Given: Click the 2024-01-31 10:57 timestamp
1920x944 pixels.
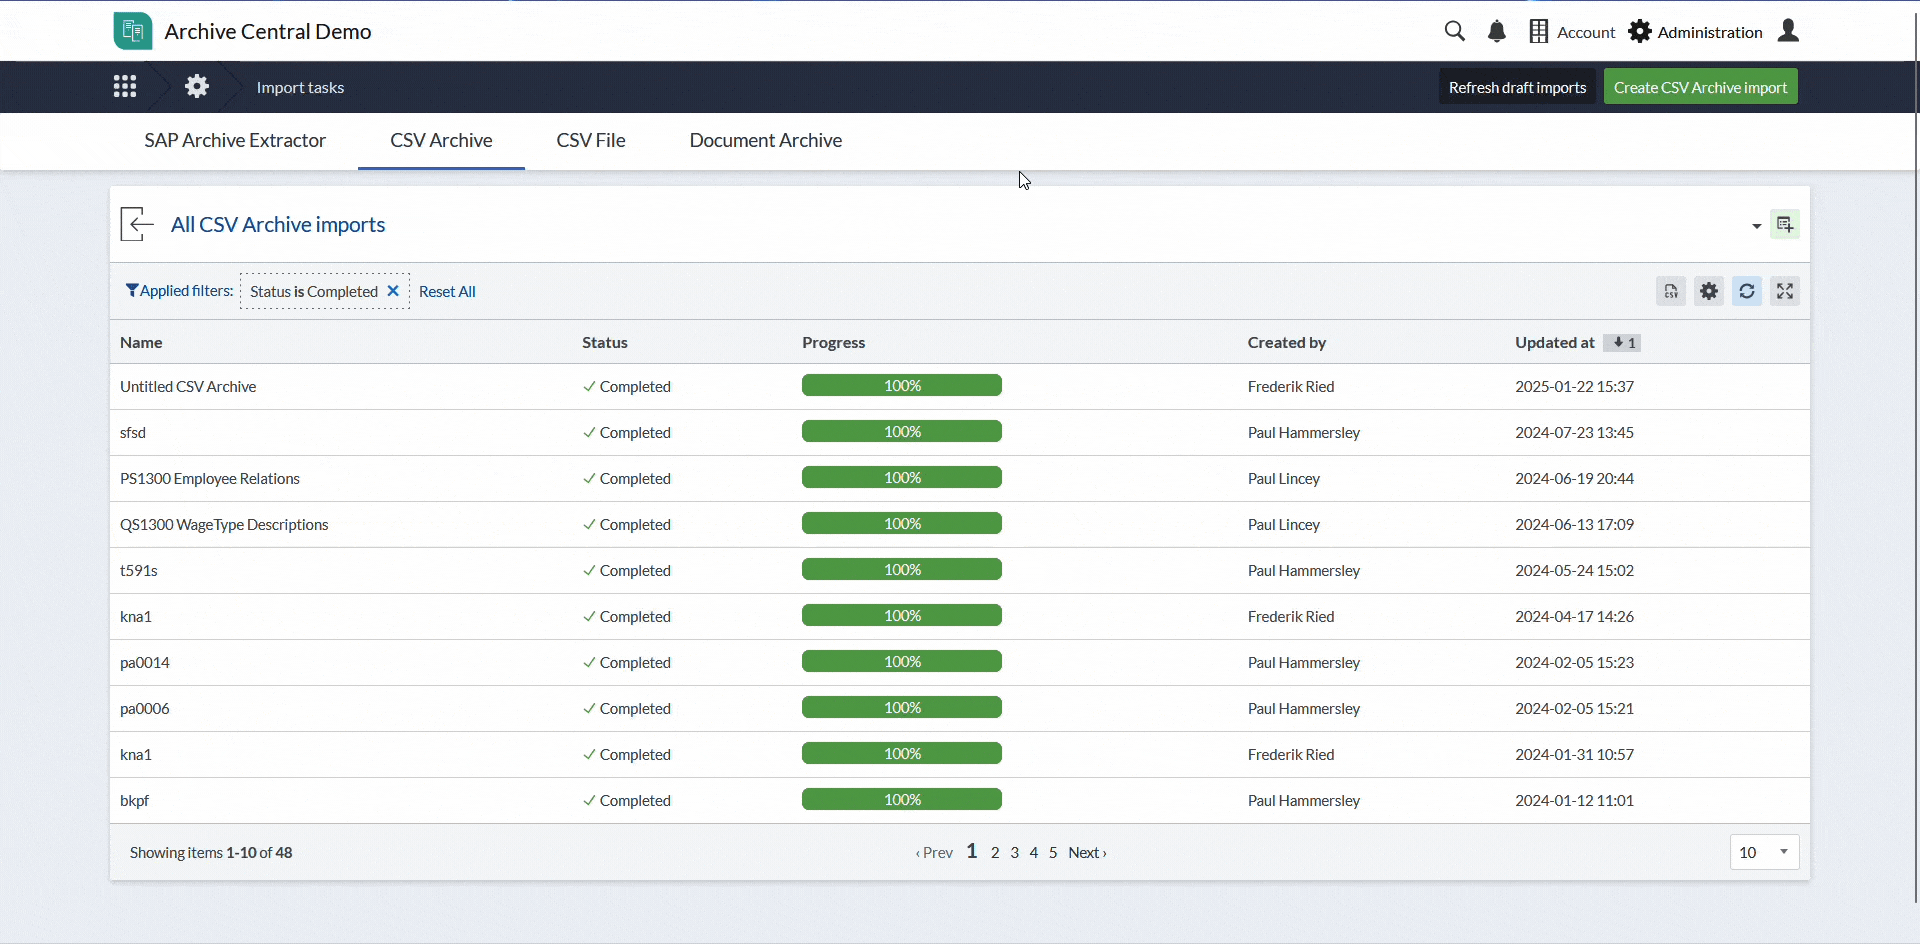Looking at the screenshot, I should pyautogui.click(x=1574, y=755).
